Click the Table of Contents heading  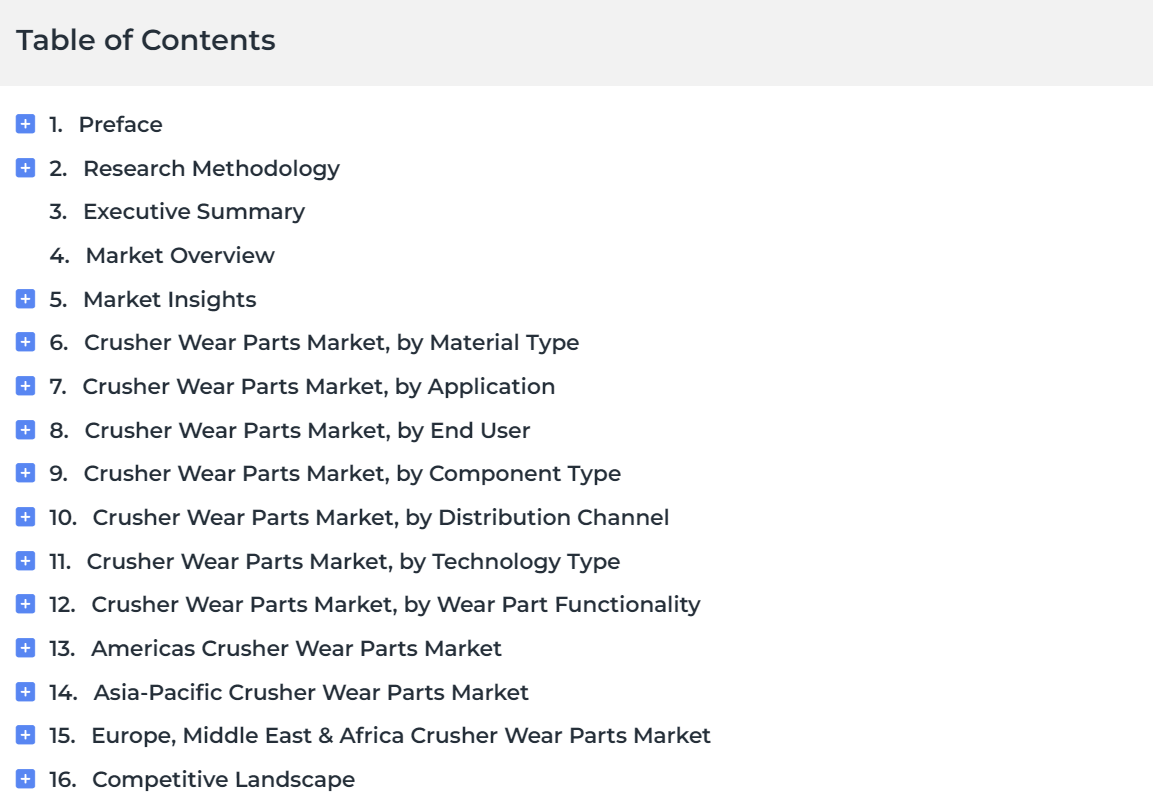[146, 40]
